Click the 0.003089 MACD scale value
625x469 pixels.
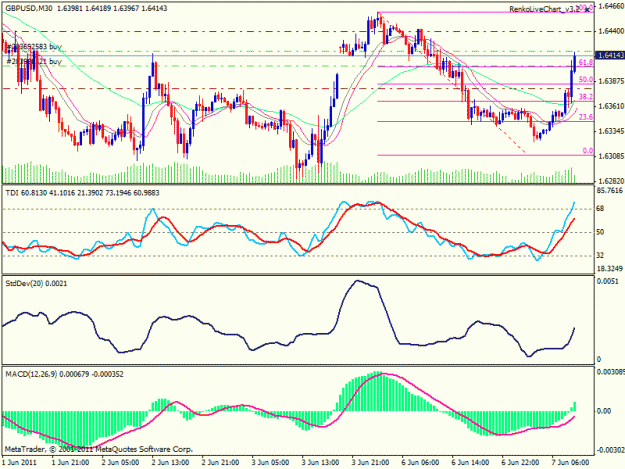[610, 372]
